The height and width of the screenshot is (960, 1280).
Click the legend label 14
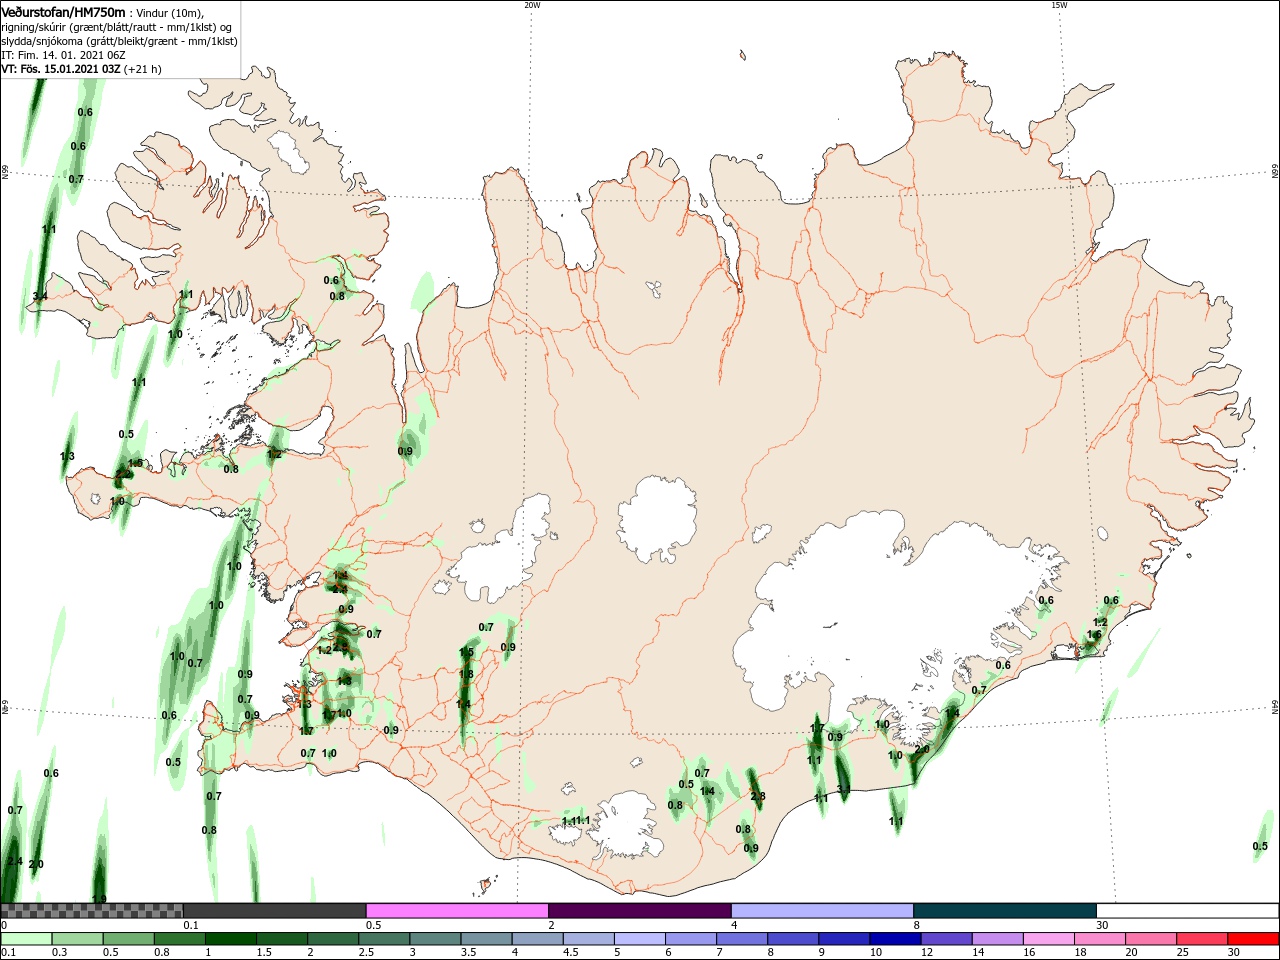pos(978,953)
